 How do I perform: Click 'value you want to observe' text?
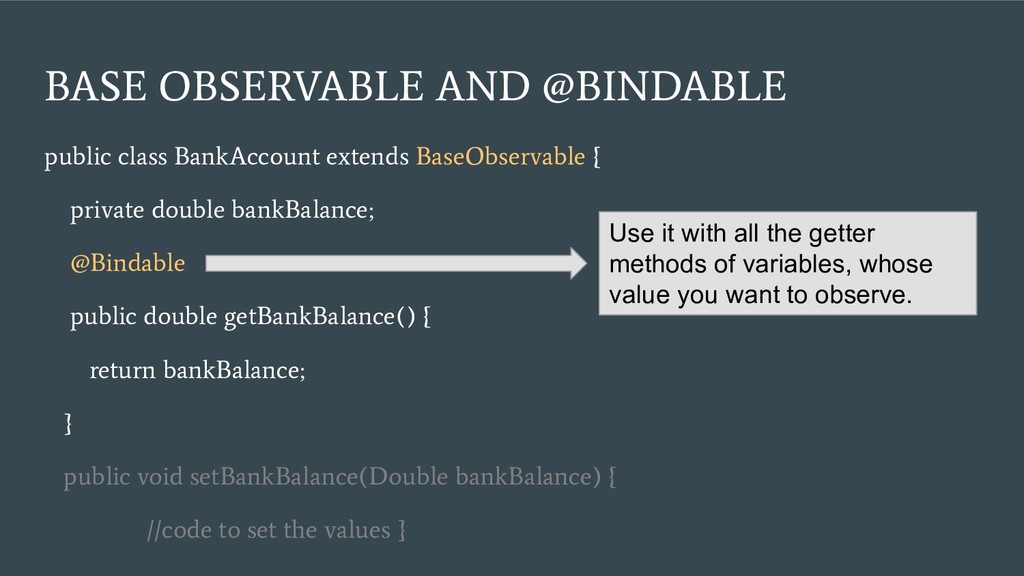(x=760, y=295)
